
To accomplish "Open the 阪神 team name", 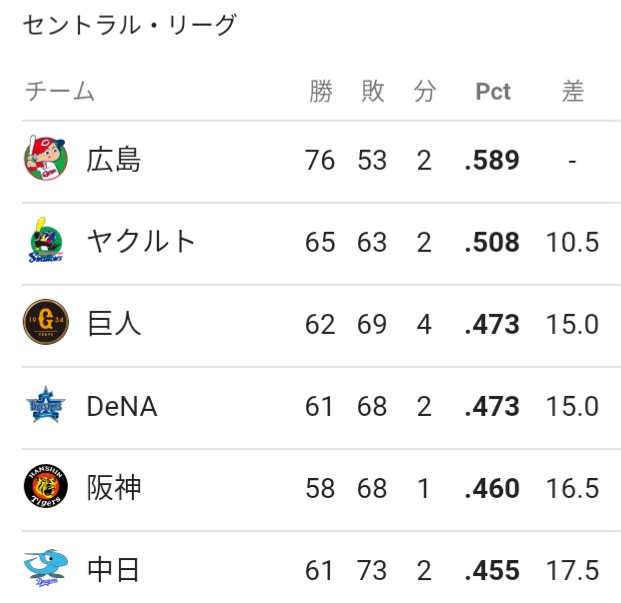I will [114, 487].
